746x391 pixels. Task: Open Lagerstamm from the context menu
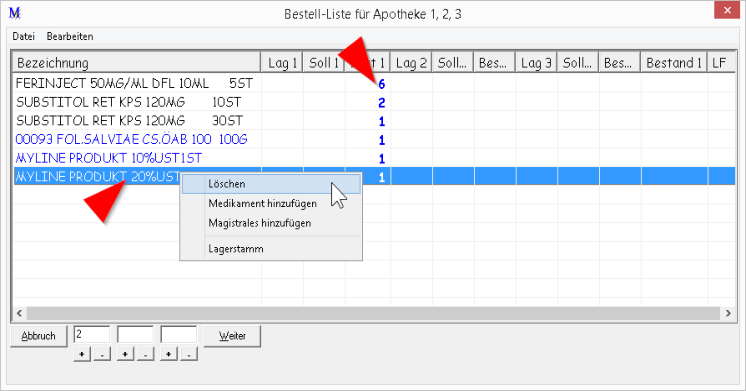(x=271, y=249)
